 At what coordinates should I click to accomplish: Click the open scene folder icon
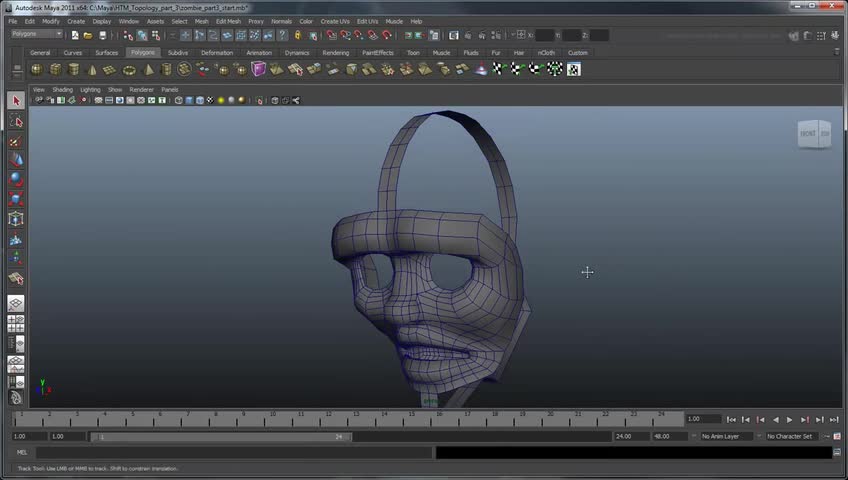[x=88, y=35]
